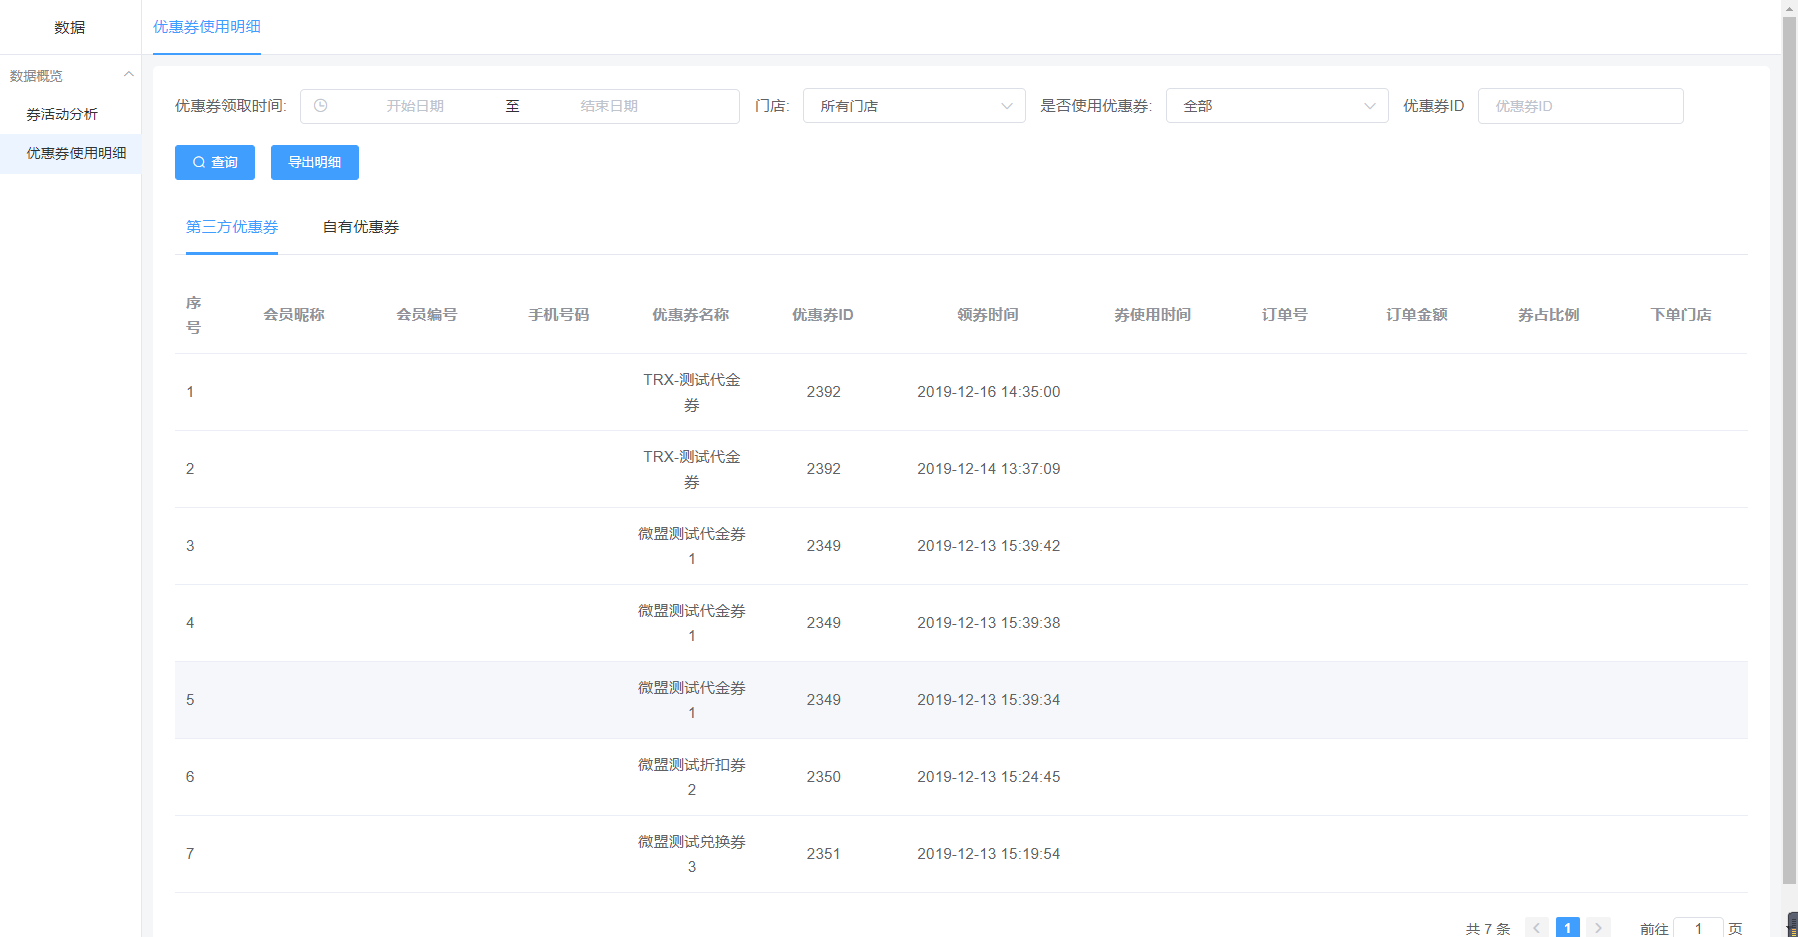The height and width of the screenshot is (937, 1798).
Task: Click the 前往 page number jump field
Action: click(x=1698, y=928)
